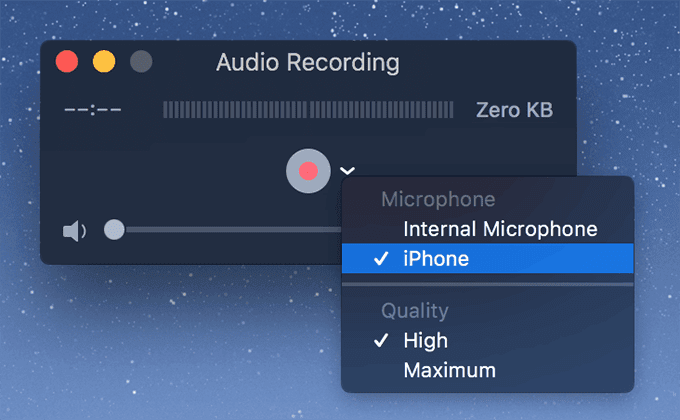This screenshot has width=680, height=420.
Task: Click the audio level meter bar
Action: tap(308, 110)
